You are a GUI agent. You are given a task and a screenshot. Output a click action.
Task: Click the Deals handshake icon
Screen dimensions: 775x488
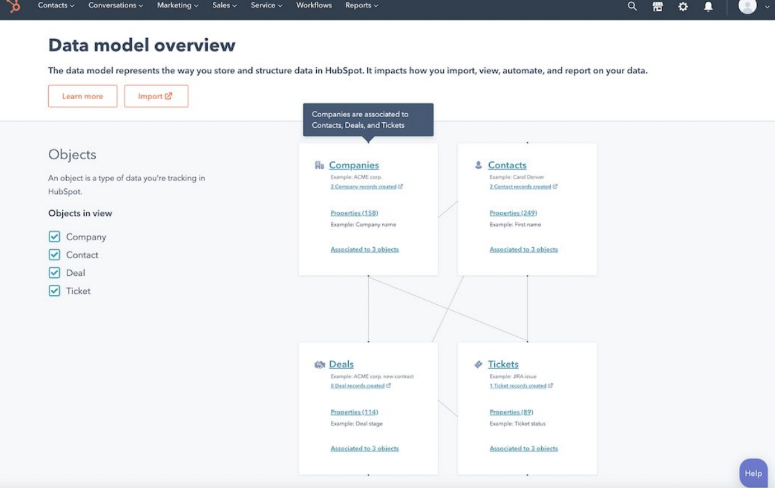pyautogui.click(x=319, y=364)
